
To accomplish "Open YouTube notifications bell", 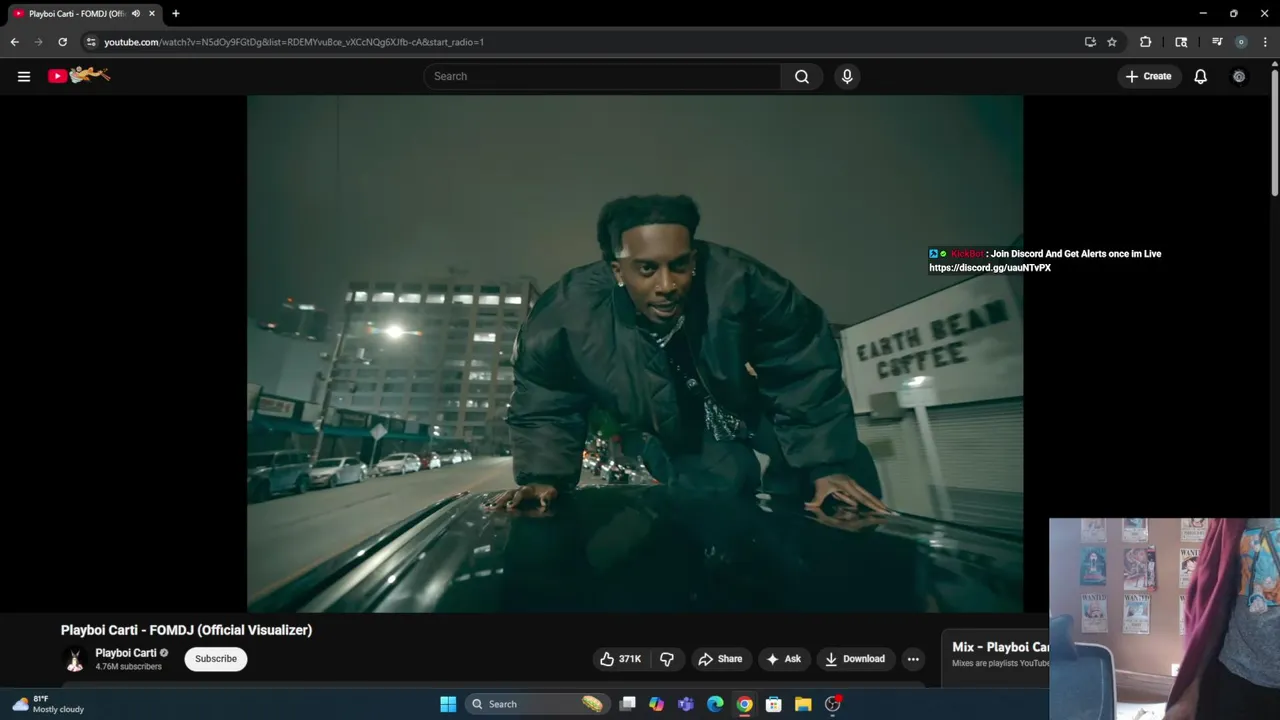I will coord(1201,76).
